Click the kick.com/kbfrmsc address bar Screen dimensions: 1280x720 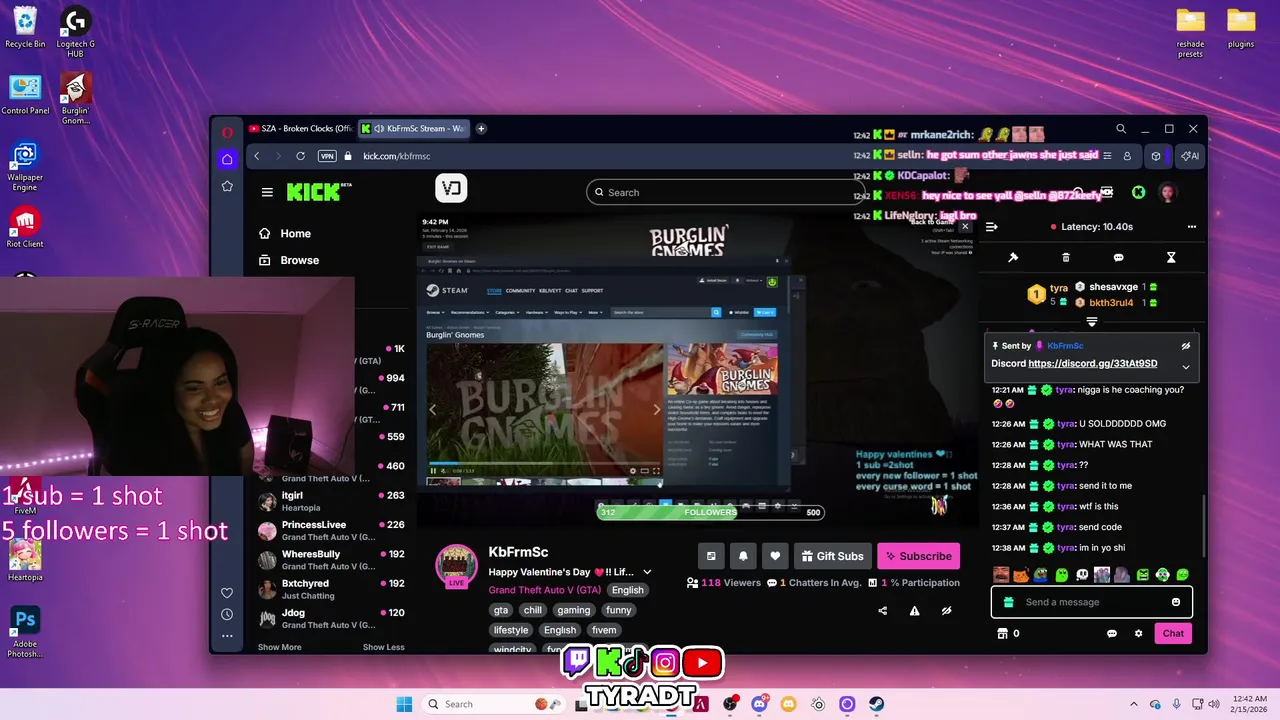tap(396, 156)
